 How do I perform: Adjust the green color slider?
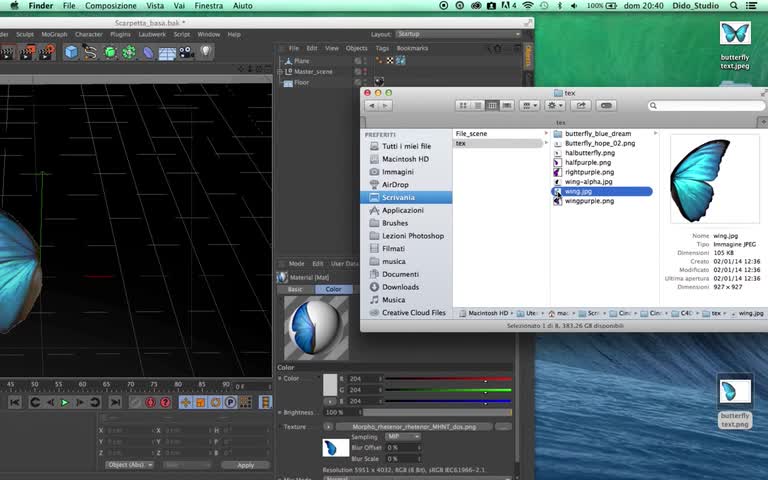448,391
